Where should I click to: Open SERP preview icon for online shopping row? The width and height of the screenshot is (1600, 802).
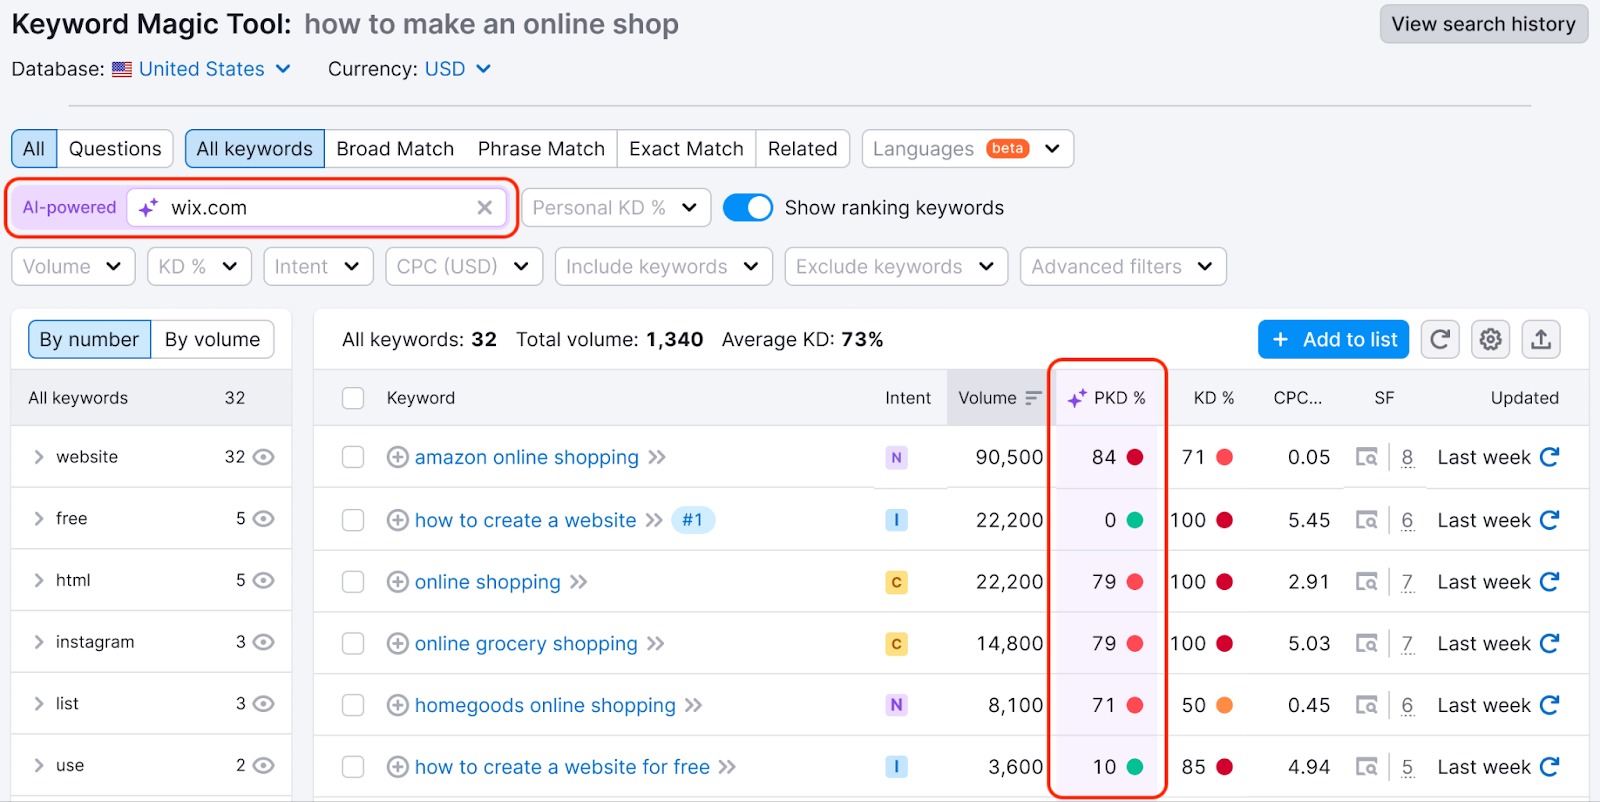coord(1366,582)
